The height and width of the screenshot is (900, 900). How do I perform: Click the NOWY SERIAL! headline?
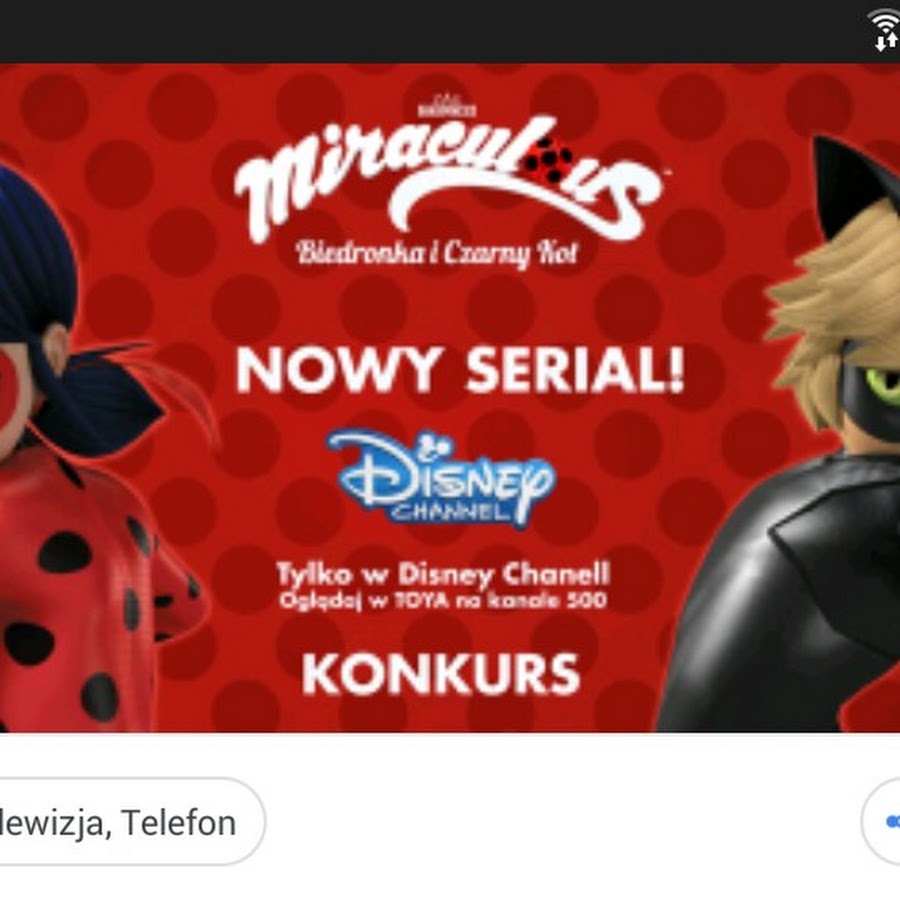tap(460, 370)
